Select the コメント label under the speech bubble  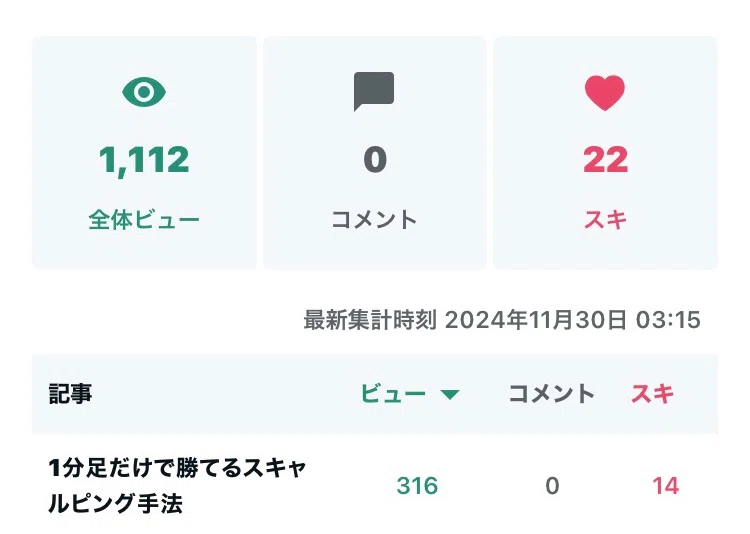tap(374, 220)
